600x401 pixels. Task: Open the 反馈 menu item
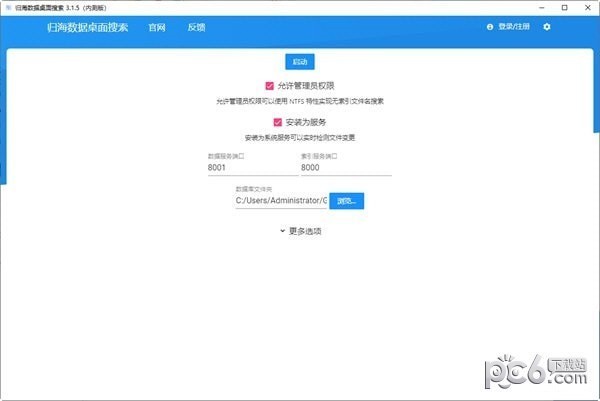click(196, 27)
